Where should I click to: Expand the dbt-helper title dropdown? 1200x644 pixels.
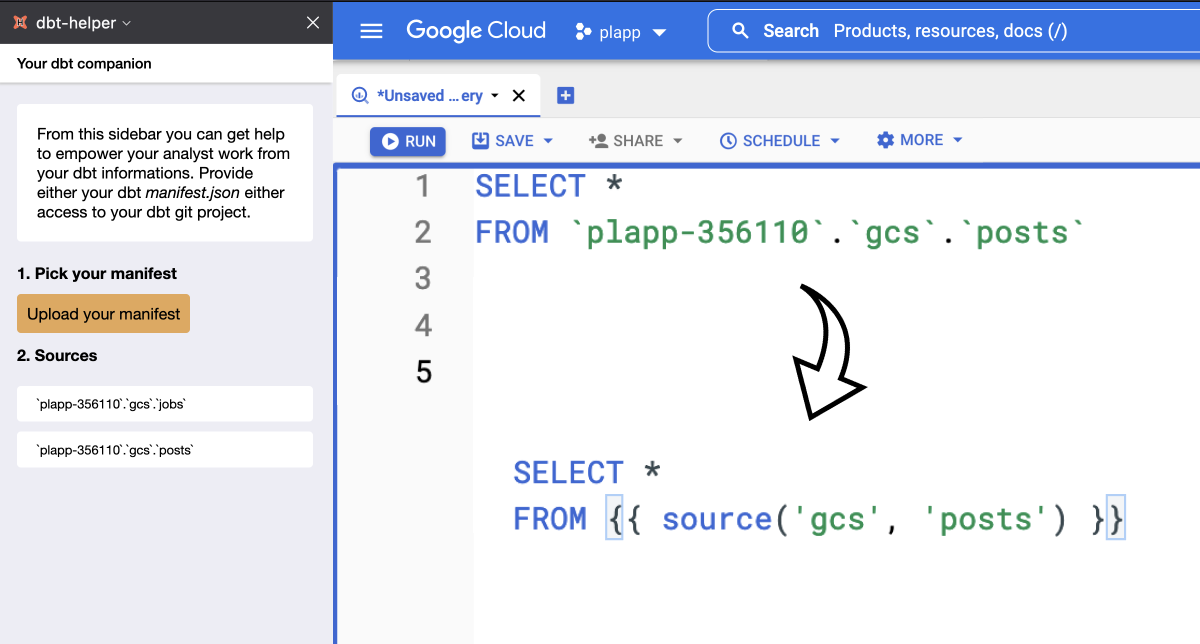(x=126, y=23)
